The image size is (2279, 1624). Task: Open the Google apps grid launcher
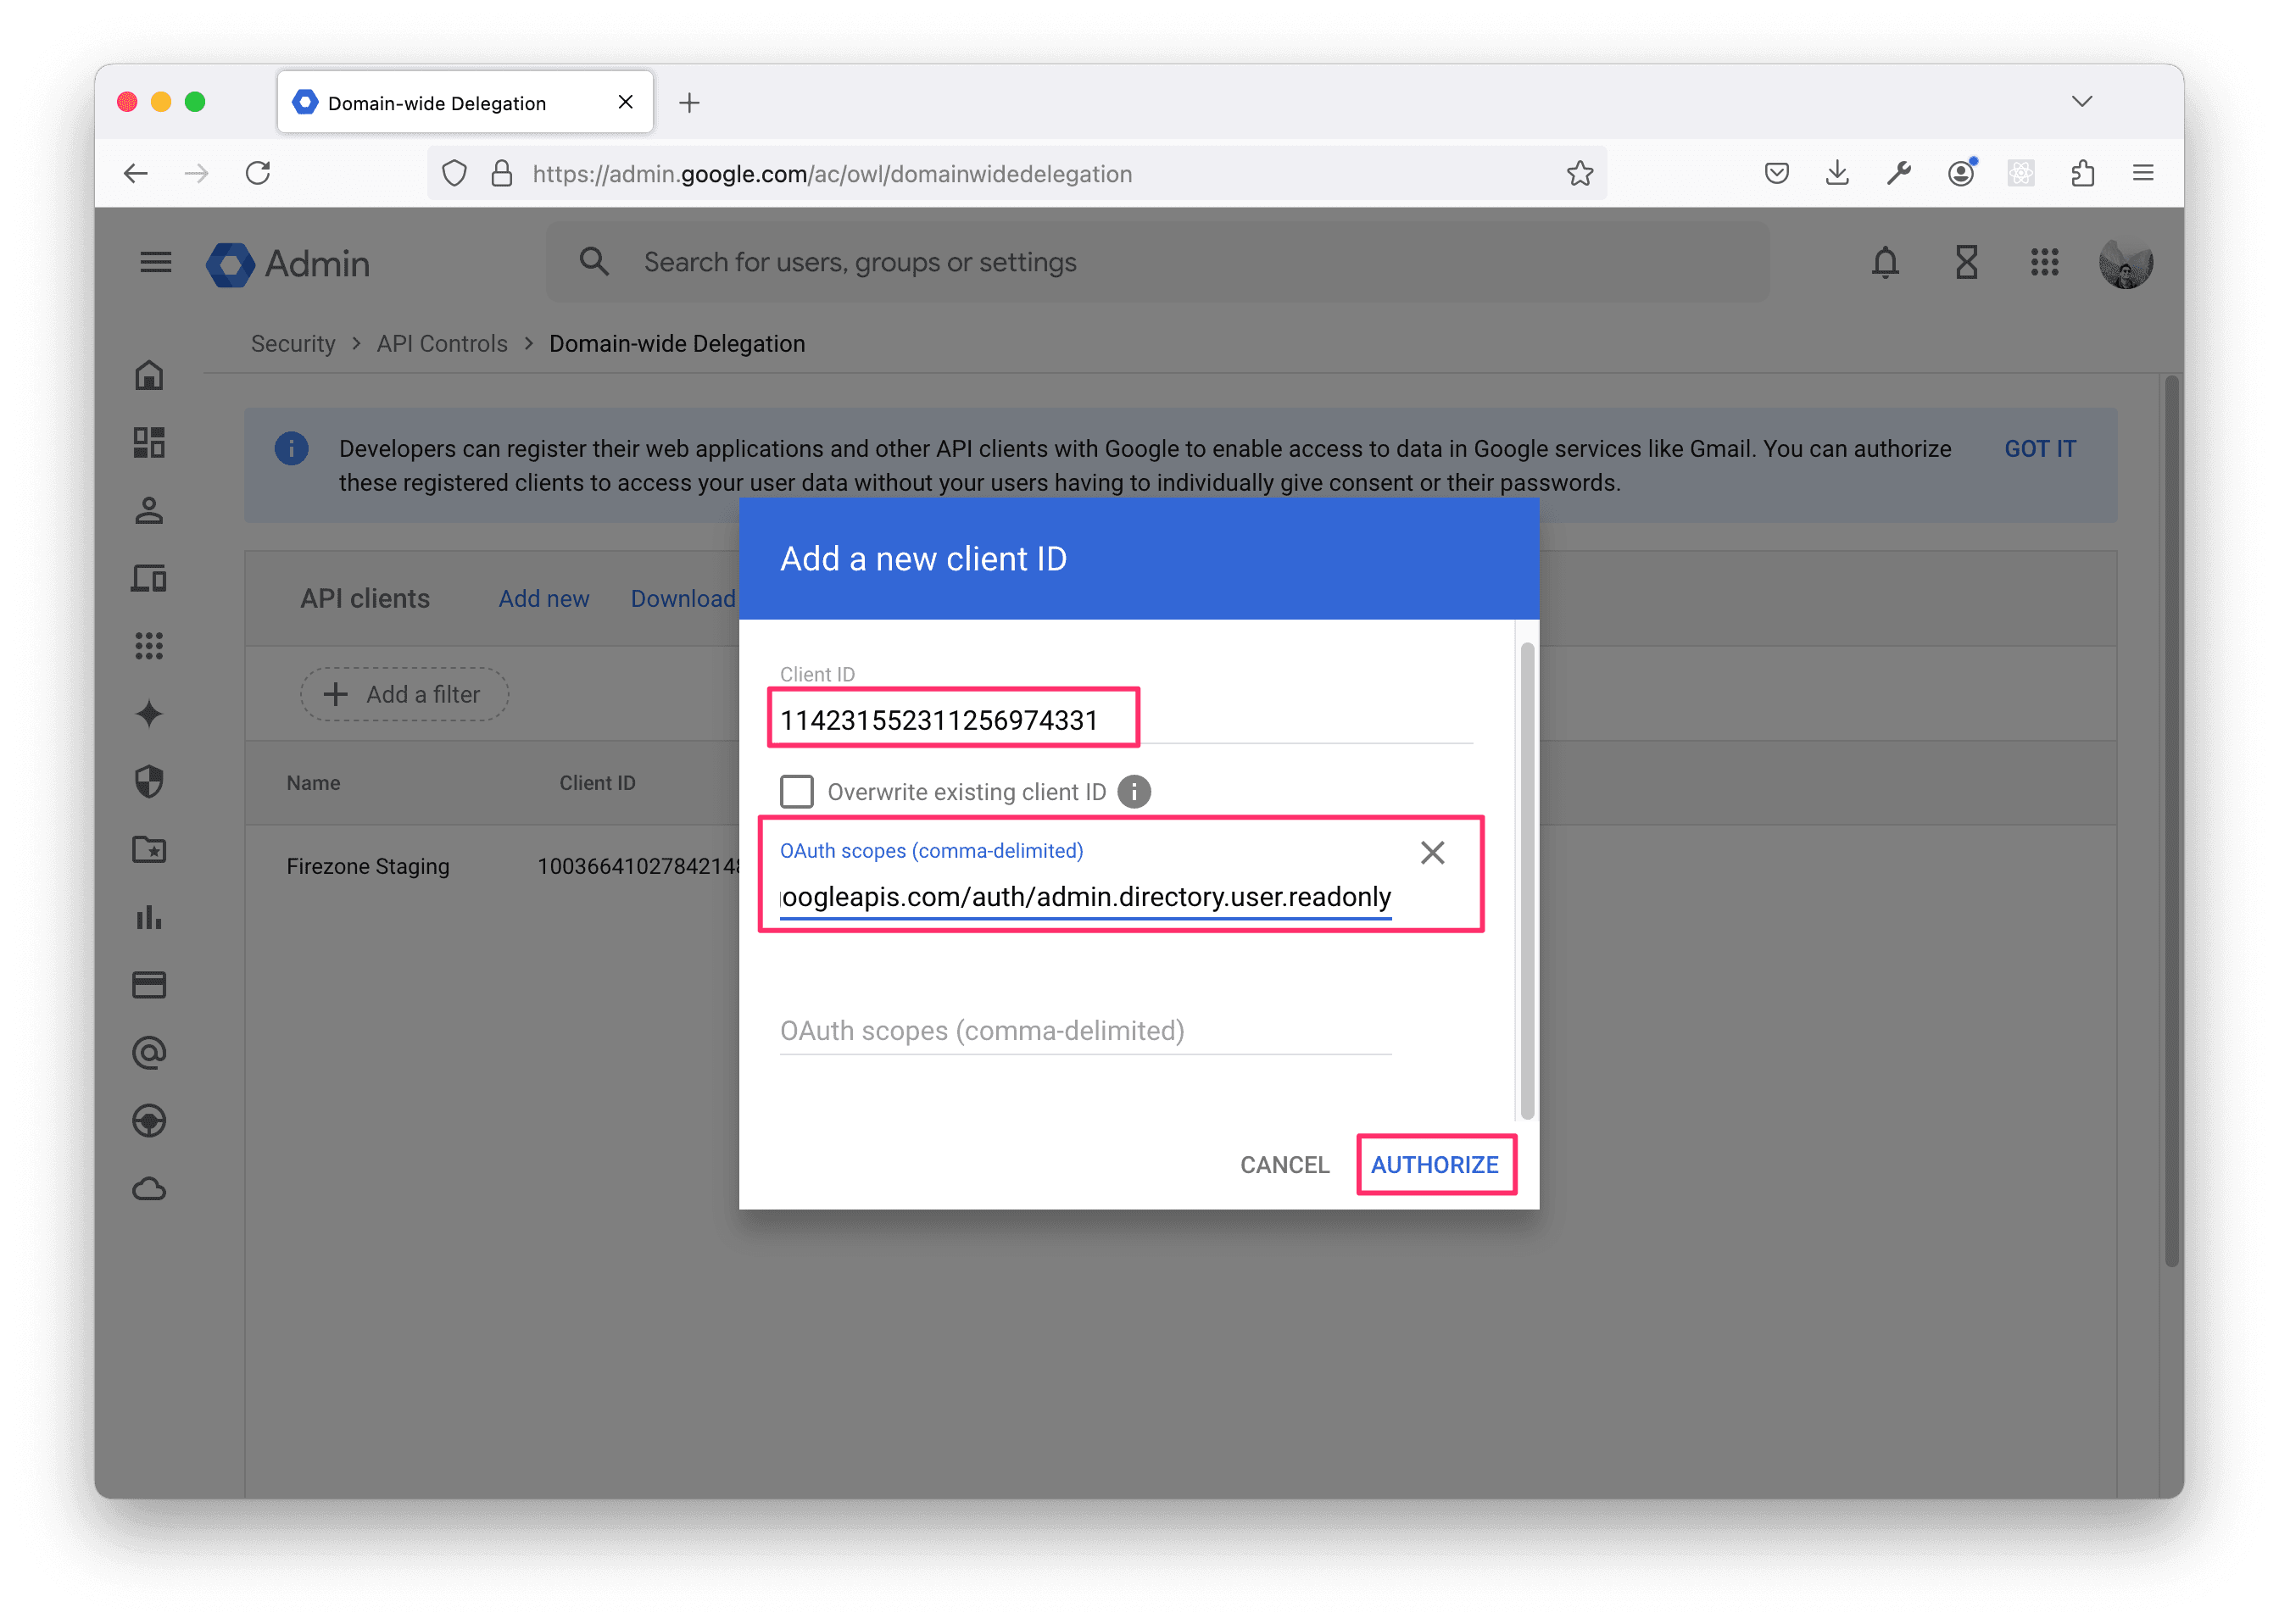tap(2045, 263)
